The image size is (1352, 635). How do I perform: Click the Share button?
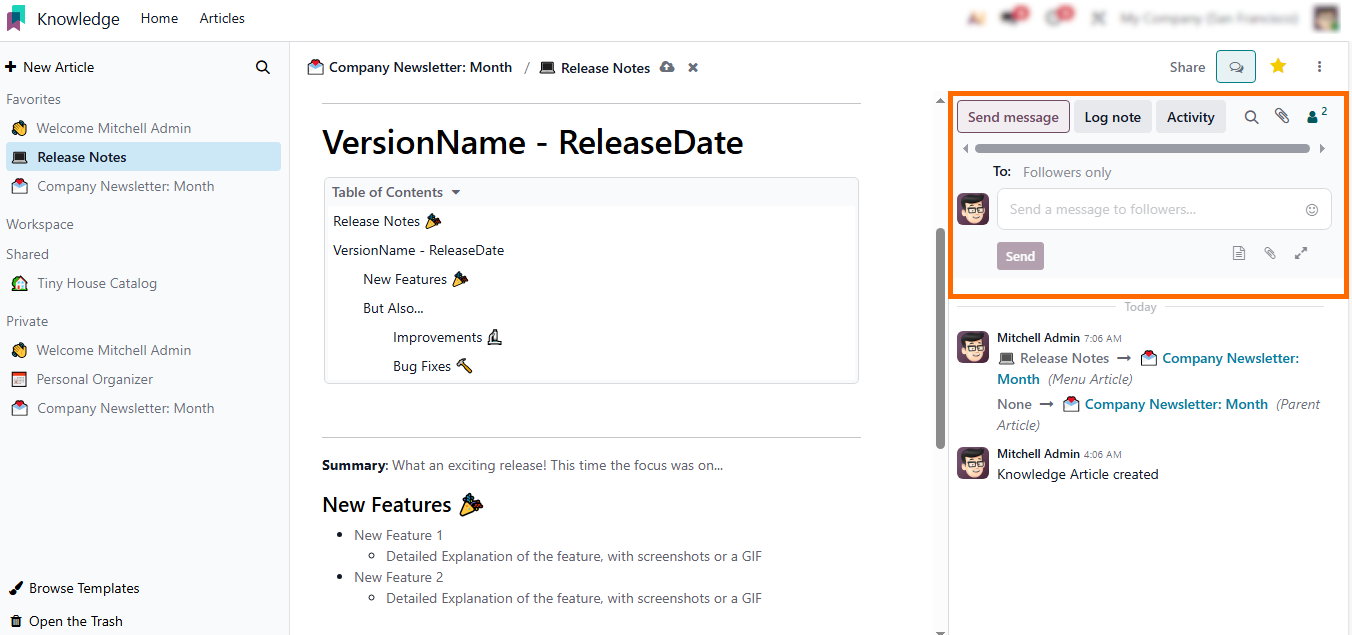1187,67
